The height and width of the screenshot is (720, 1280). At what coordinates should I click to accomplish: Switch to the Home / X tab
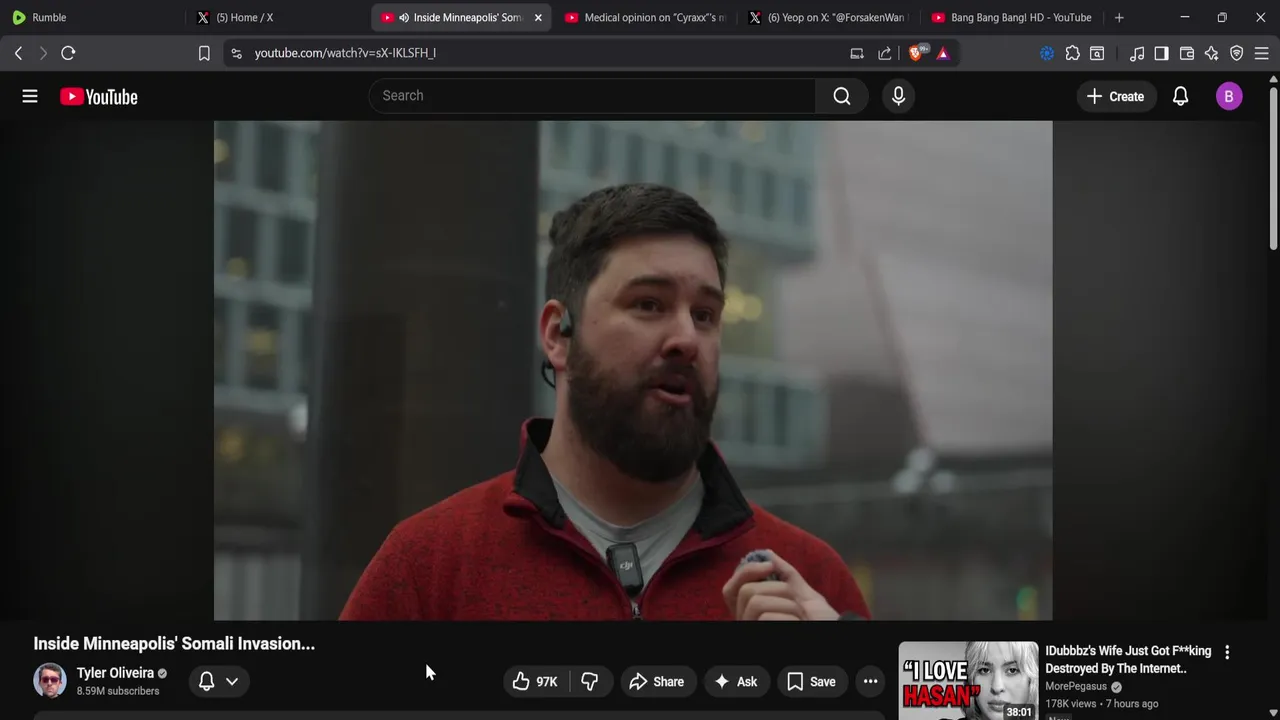click(278, 17)
